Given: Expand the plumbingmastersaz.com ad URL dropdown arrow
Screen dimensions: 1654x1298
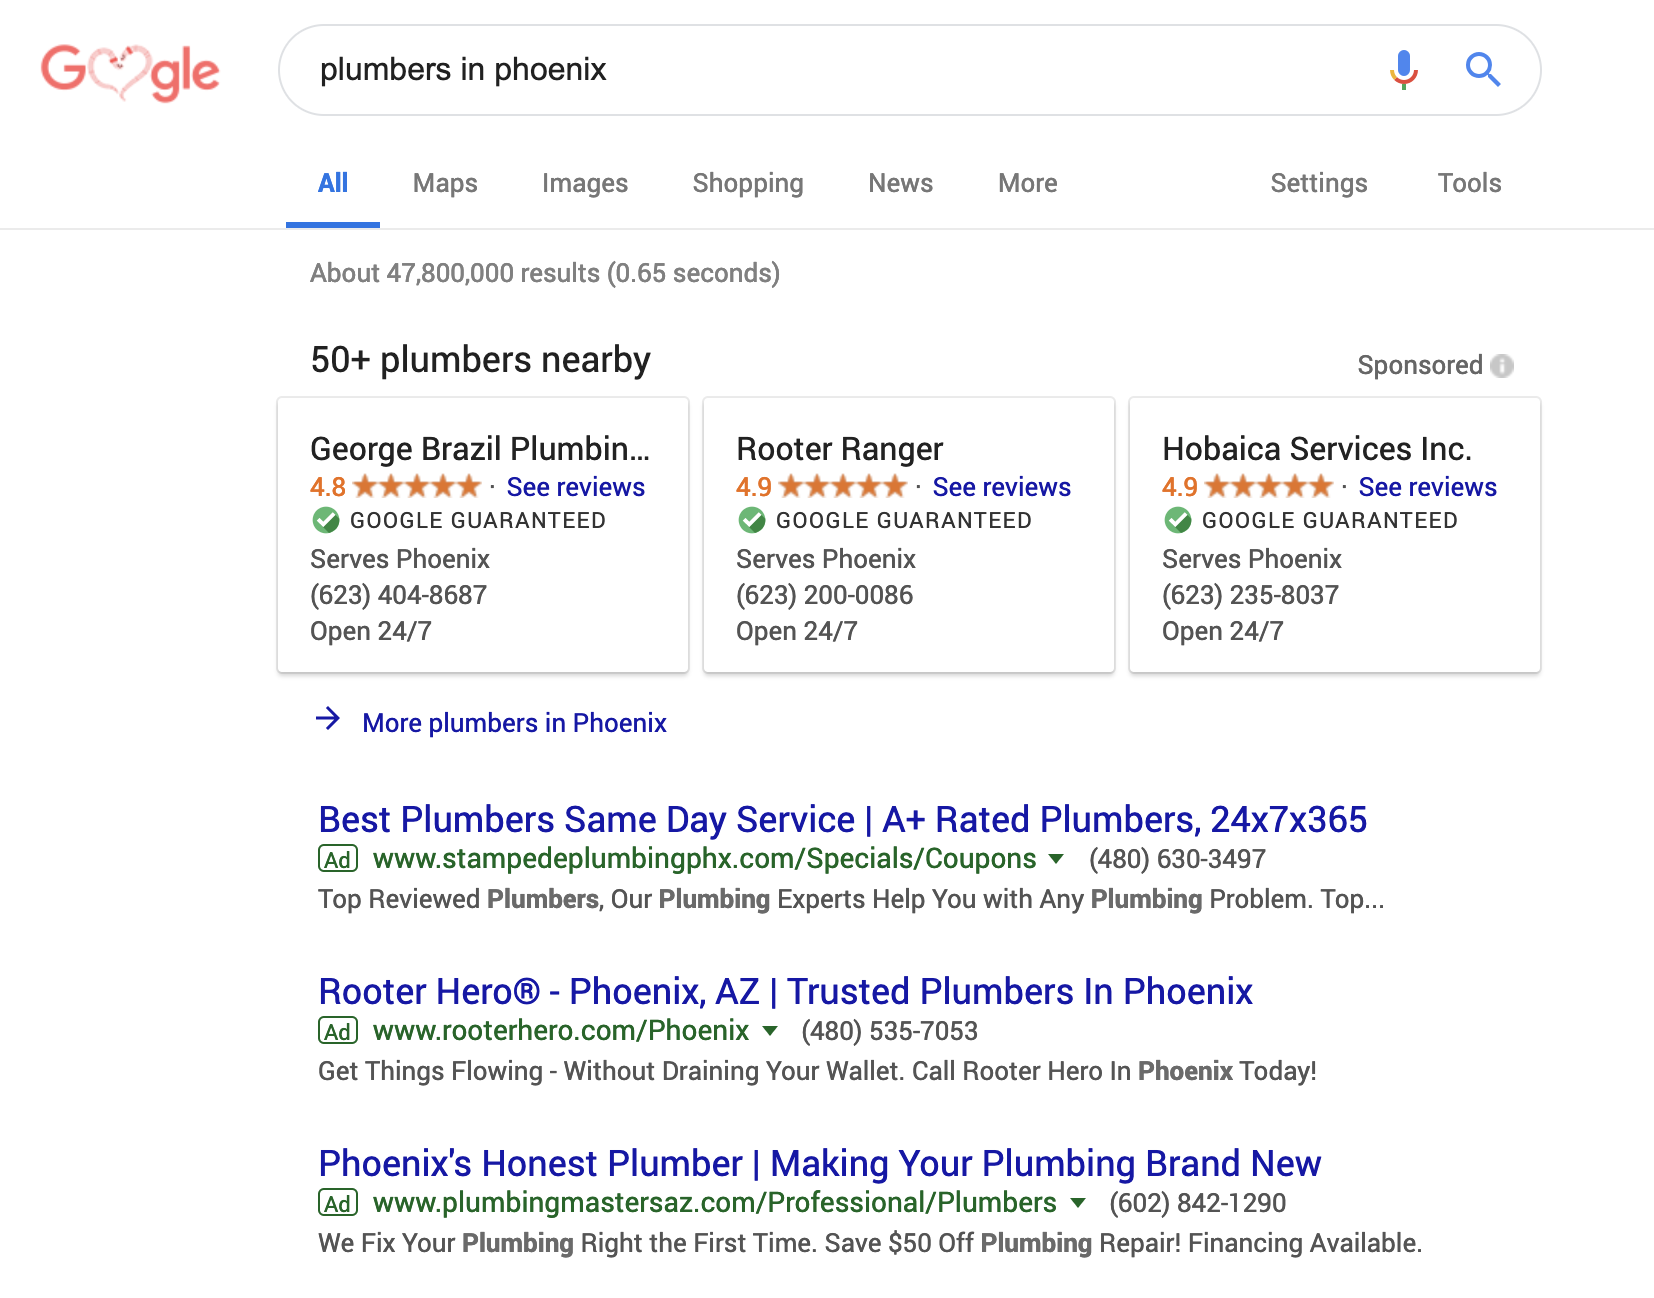Looking at the screenshot, I should pyautogui.click(x=1078, y=1203).
